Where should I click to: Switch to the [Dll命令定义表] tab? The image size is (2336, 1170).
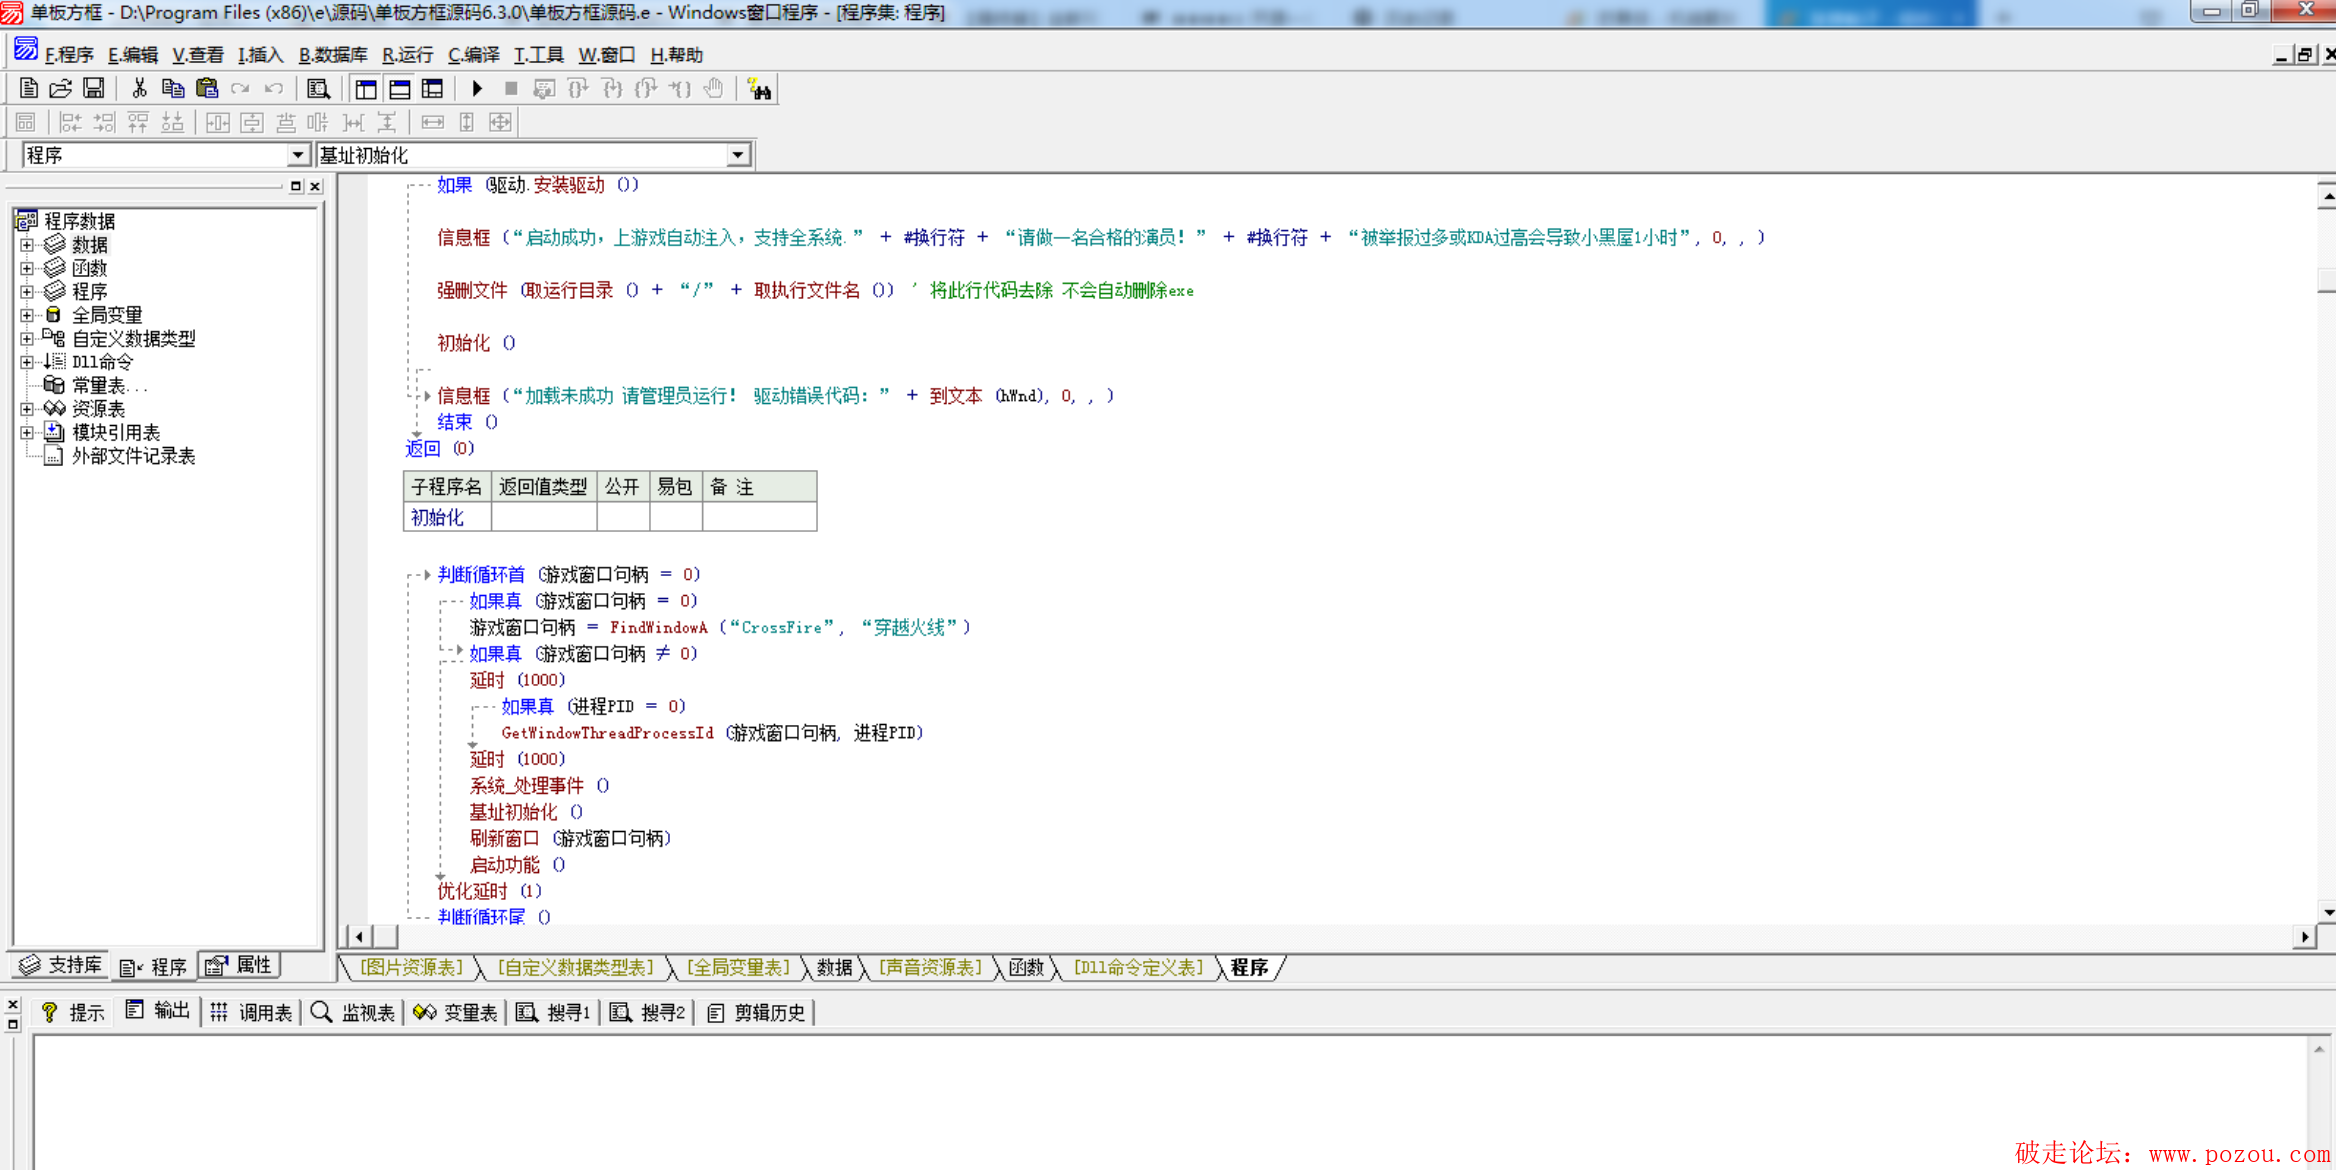(1137, 967)
